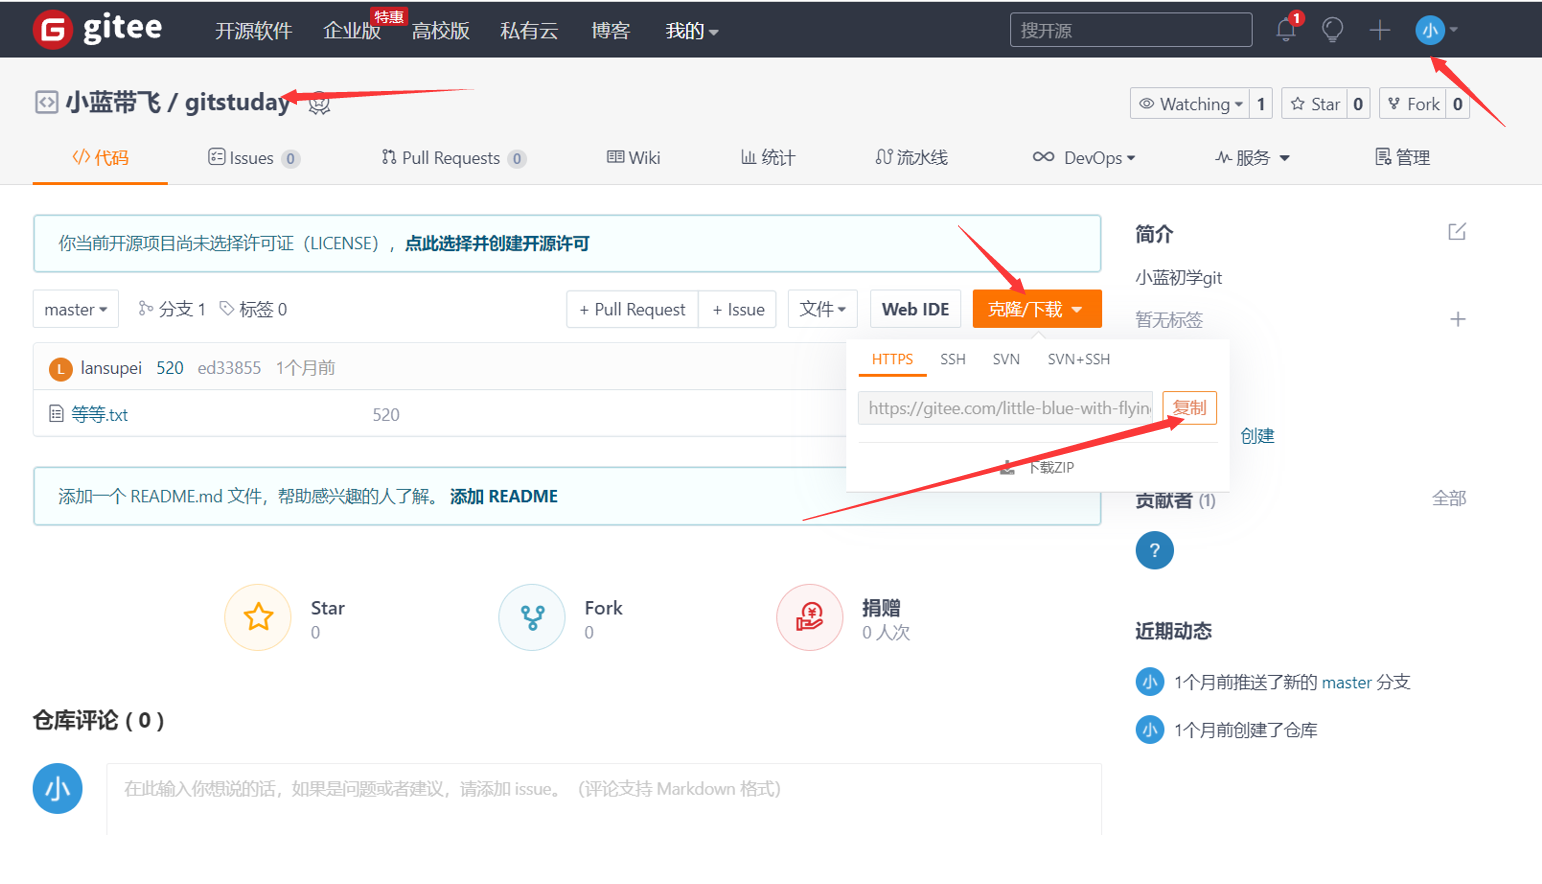Open 开源软件 in the navbar
The image size is (1542, 884).
click(253, 31)
